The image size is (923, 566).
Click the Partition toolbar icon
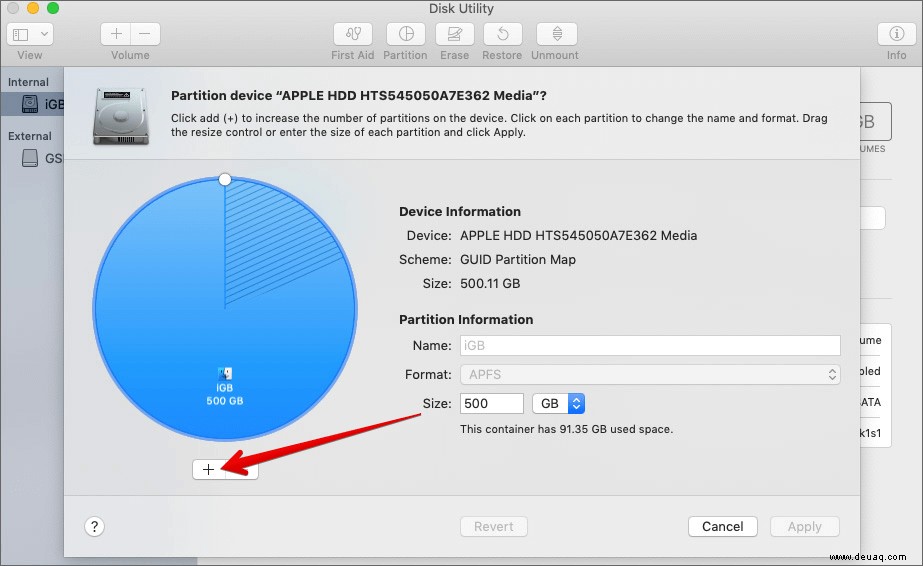click(406, 34)
